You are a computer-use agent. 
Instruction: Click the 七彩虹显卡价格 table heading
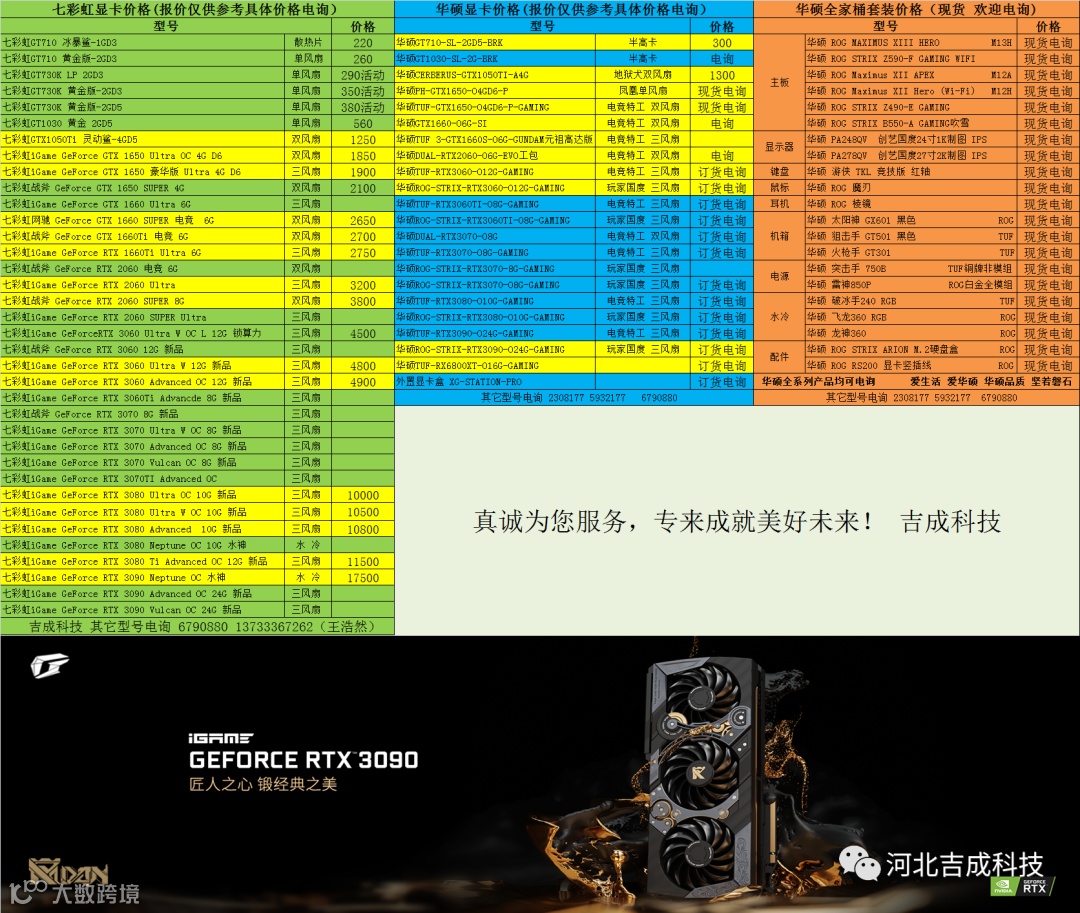[x=197, y=9]
